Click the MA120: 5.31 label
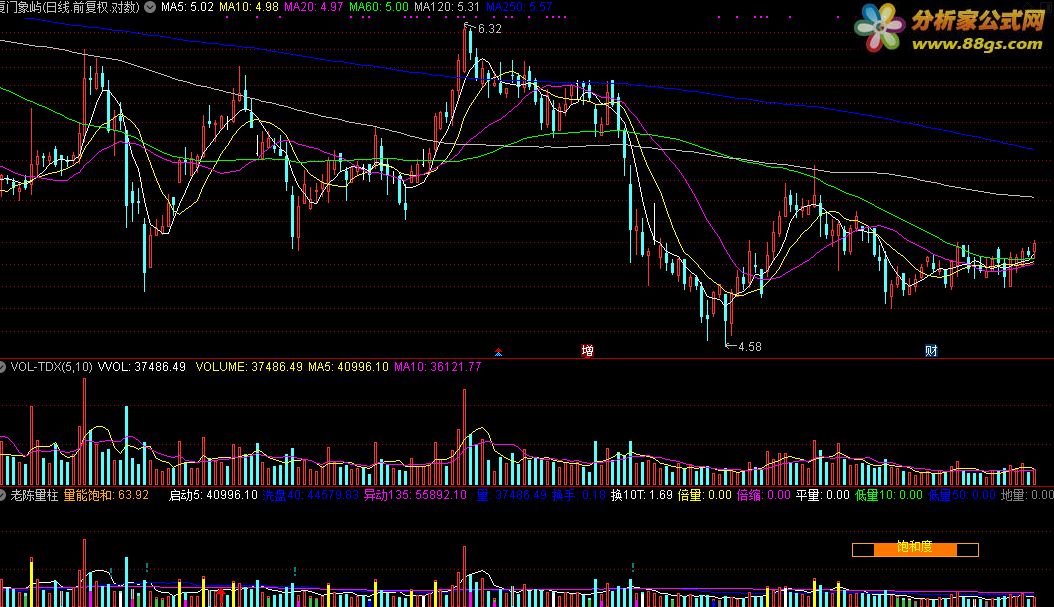 click(447, 7)
